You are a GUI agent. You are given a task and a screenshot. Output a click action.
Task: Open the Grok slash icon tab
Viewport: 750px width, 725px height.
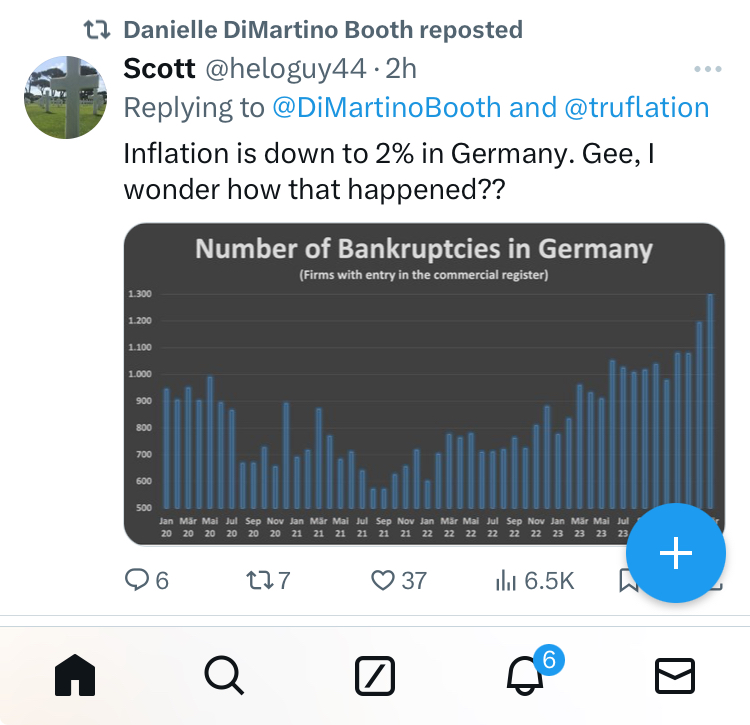tap(375, 677)
